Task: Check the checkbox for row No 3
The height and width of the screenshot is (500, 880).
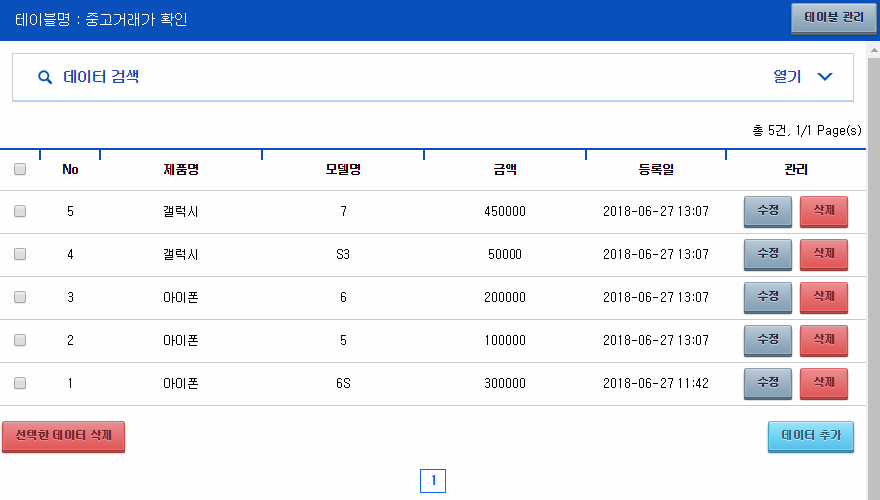Action: point(20,297)
